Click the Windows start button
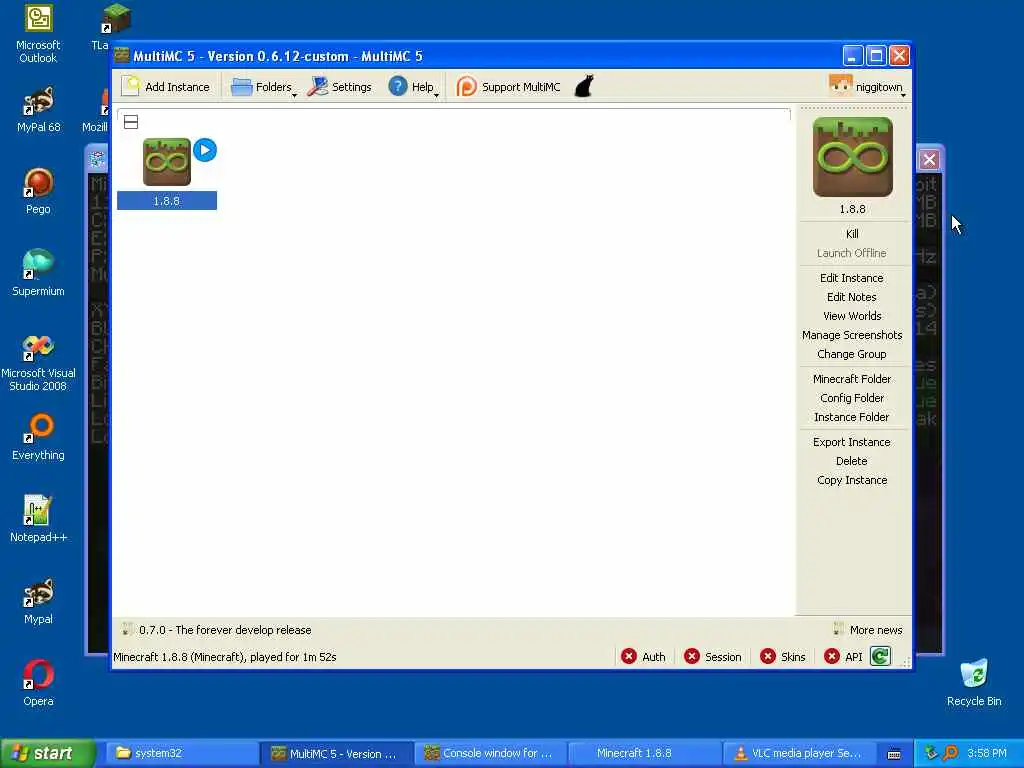The image size is (1024, 768). [48, 753]
